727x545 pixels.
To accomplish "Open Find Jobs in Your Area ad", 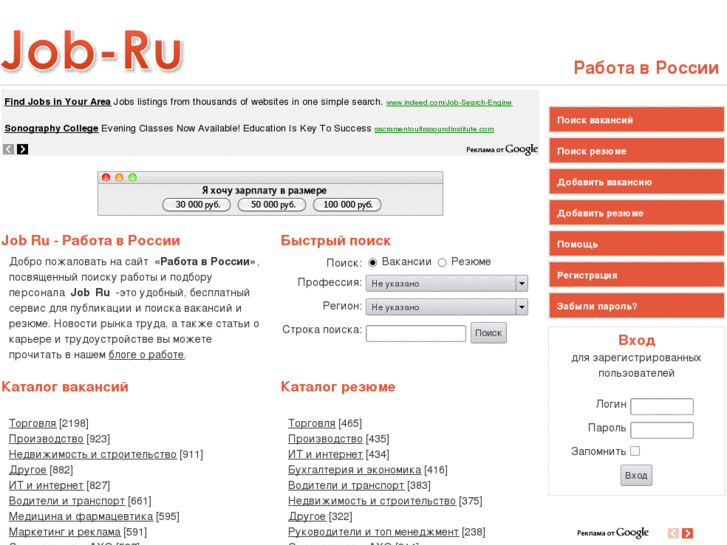I will pos(57,102).
